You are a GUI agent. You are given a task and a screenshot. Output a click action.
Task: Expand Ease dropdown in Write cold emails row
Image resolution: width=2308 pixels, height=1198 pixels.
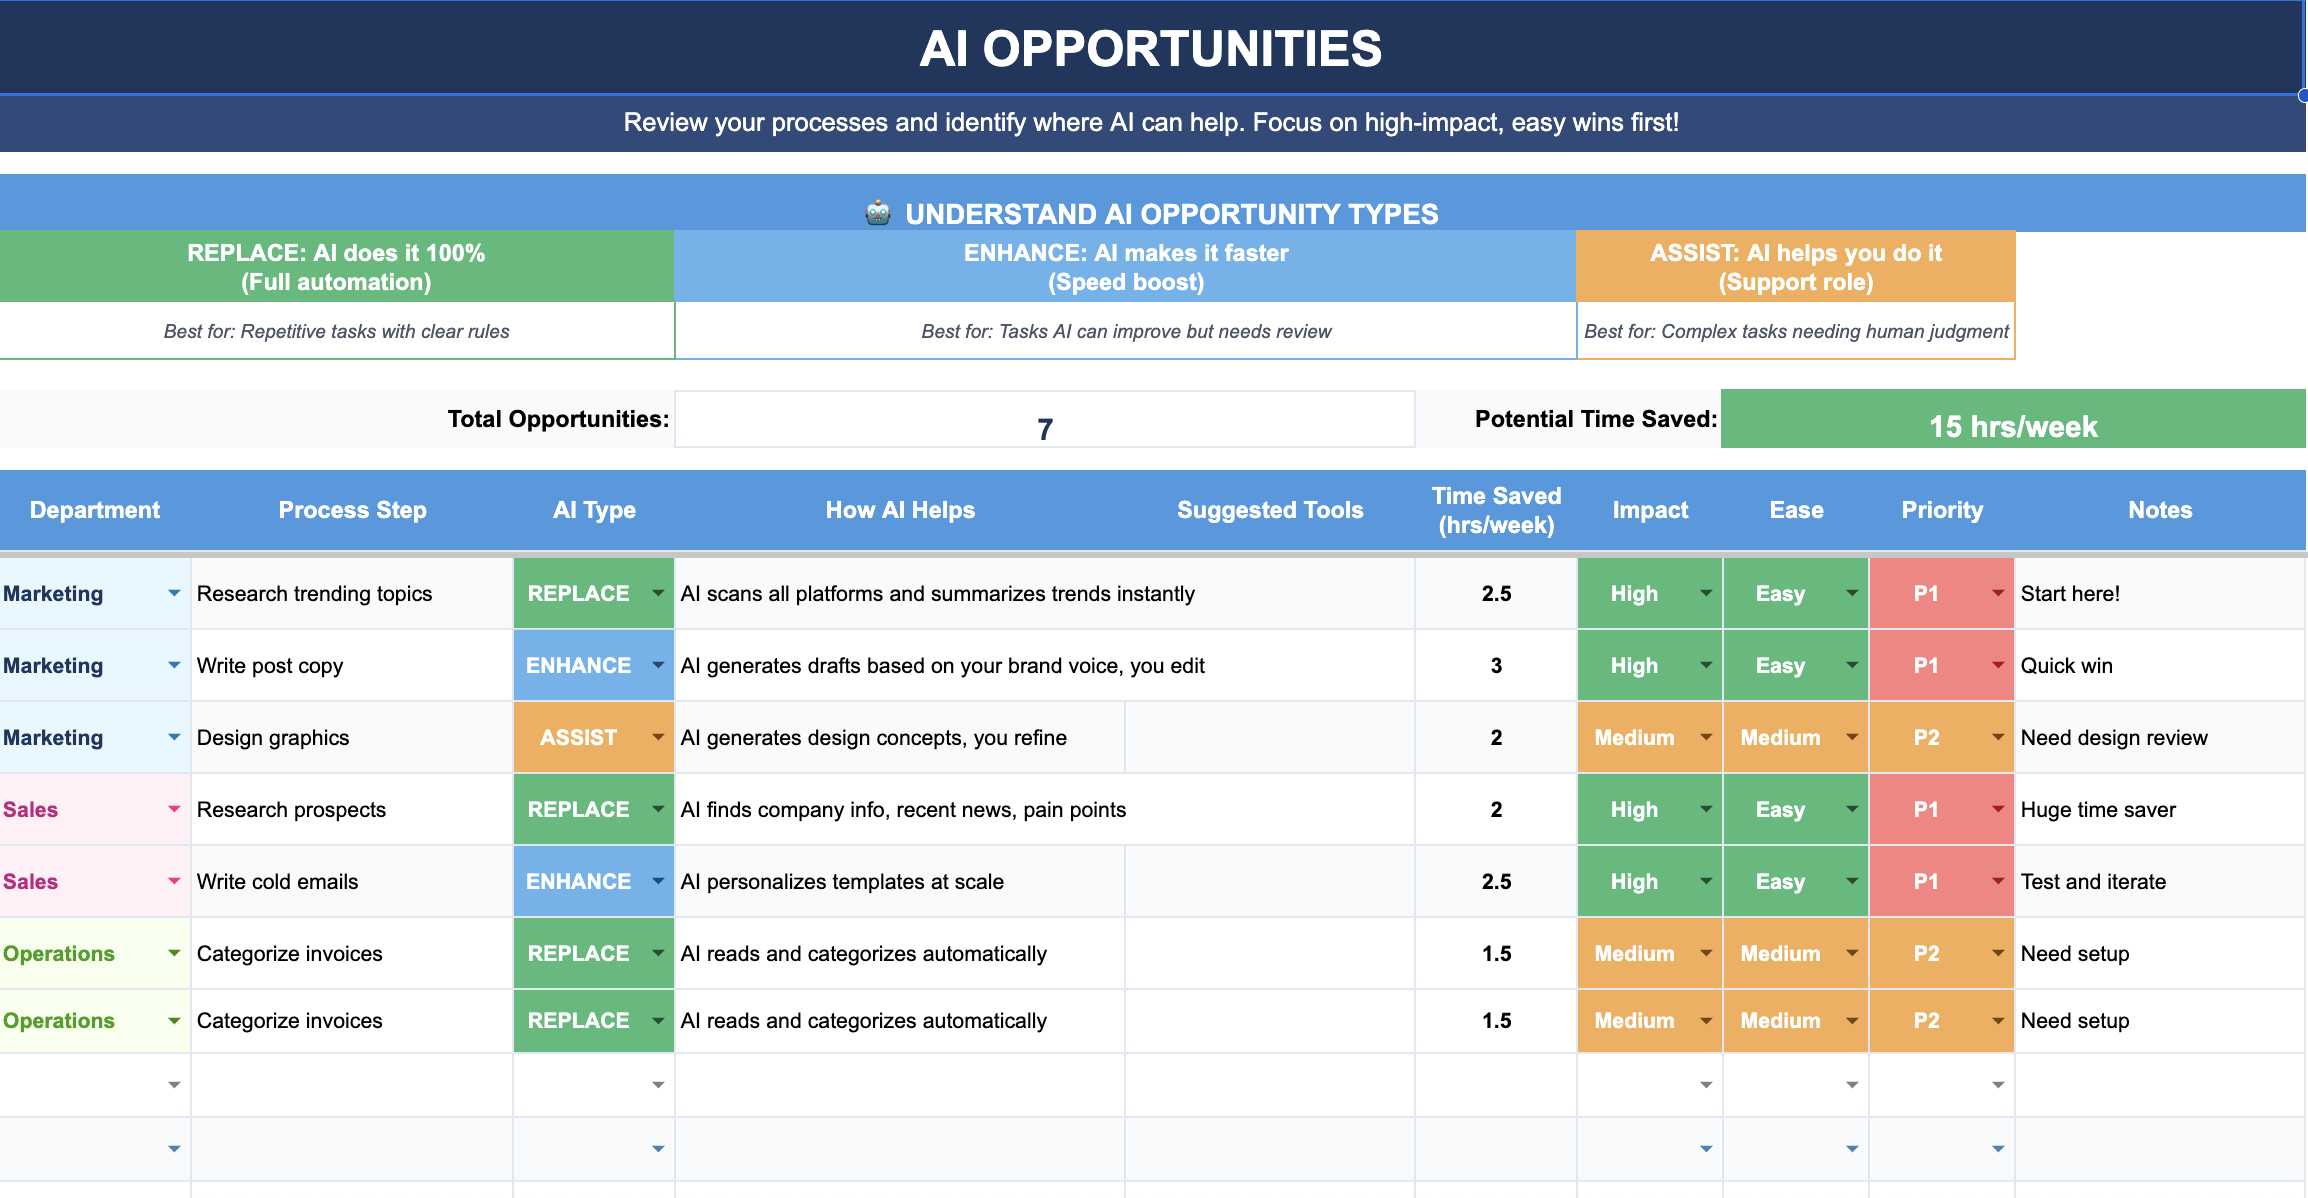[1851, 881]
